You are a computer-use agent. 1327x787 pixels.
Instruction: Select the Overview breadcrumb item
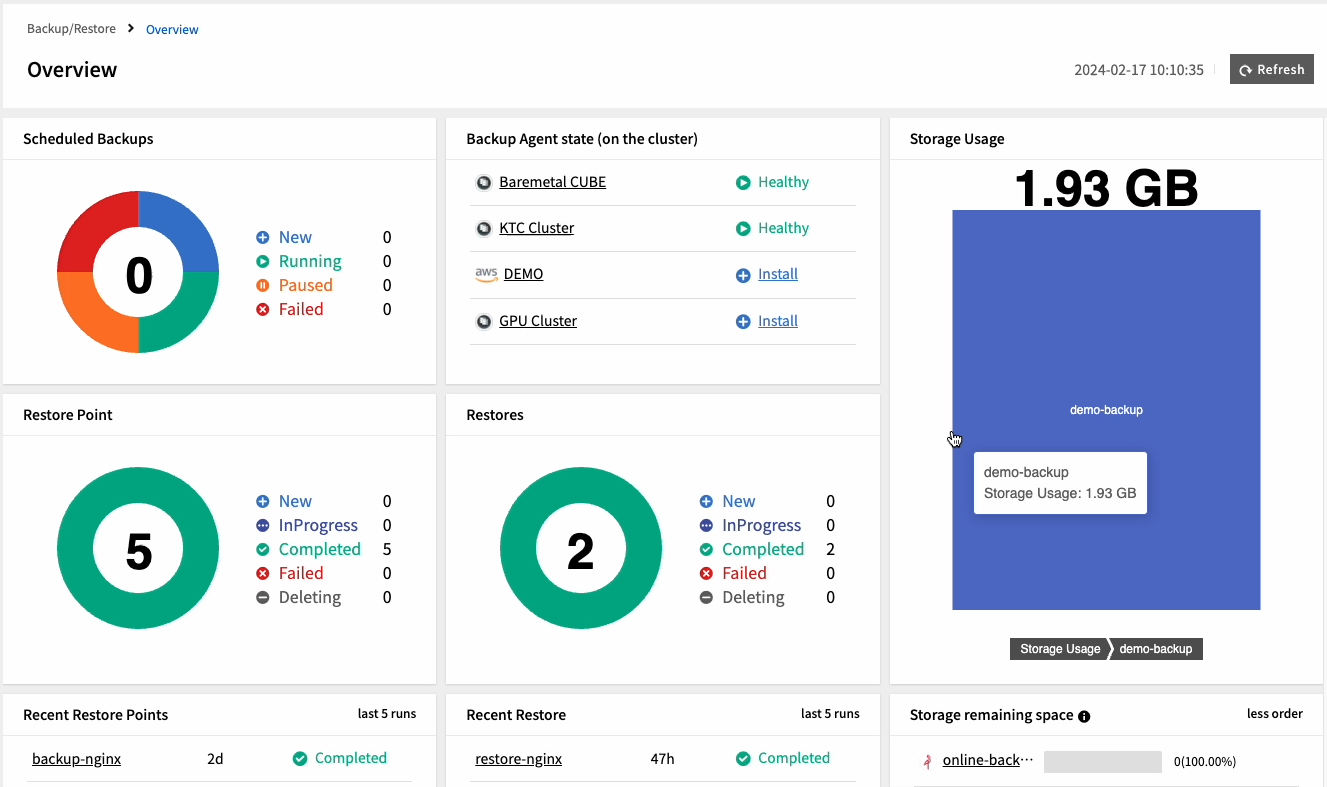click(x=172, y=30)
